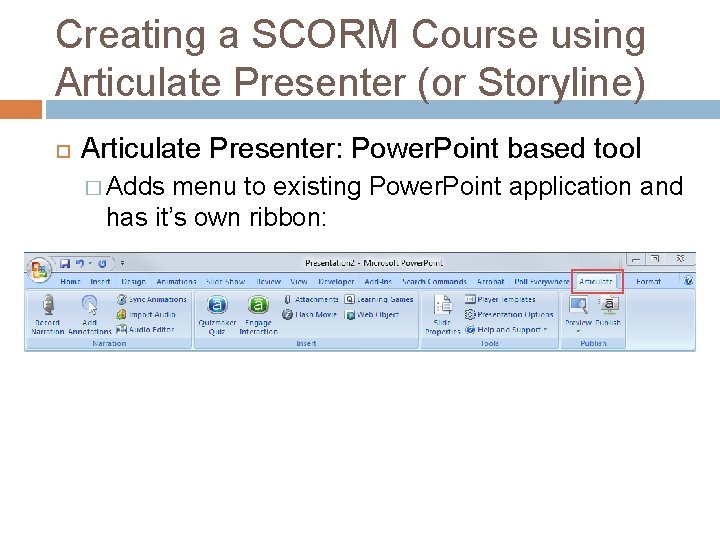Open Attachments in the Insert group
This screenshot has width=720, height=540.
[x=311, y=299]
